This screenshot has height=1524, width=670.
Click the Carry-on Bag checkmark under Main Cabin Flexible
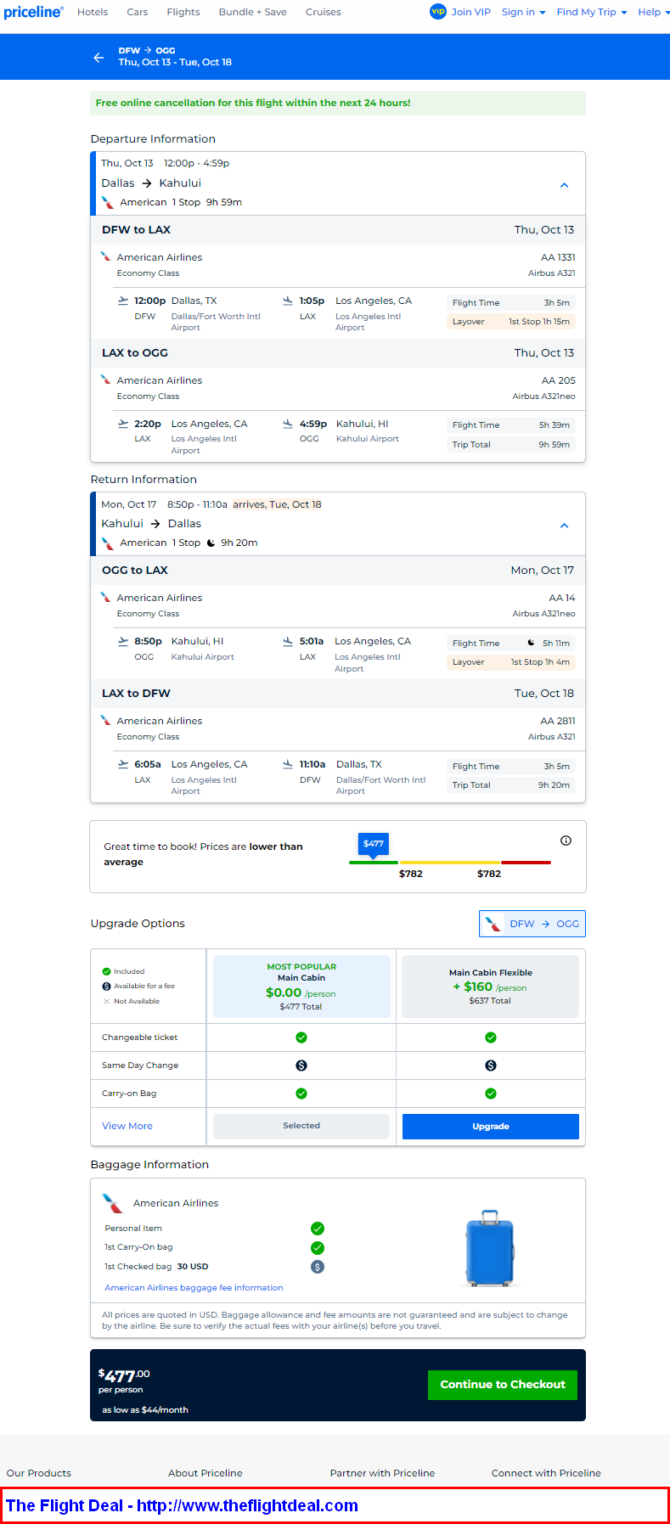(490, 1094)
